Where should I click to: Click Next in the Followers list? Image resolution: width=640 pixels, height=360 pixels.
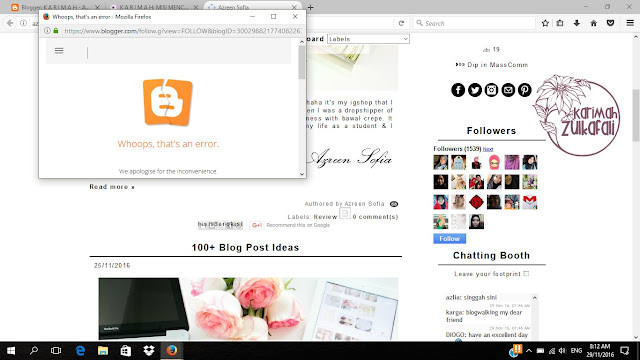click(x=488, y=149)
